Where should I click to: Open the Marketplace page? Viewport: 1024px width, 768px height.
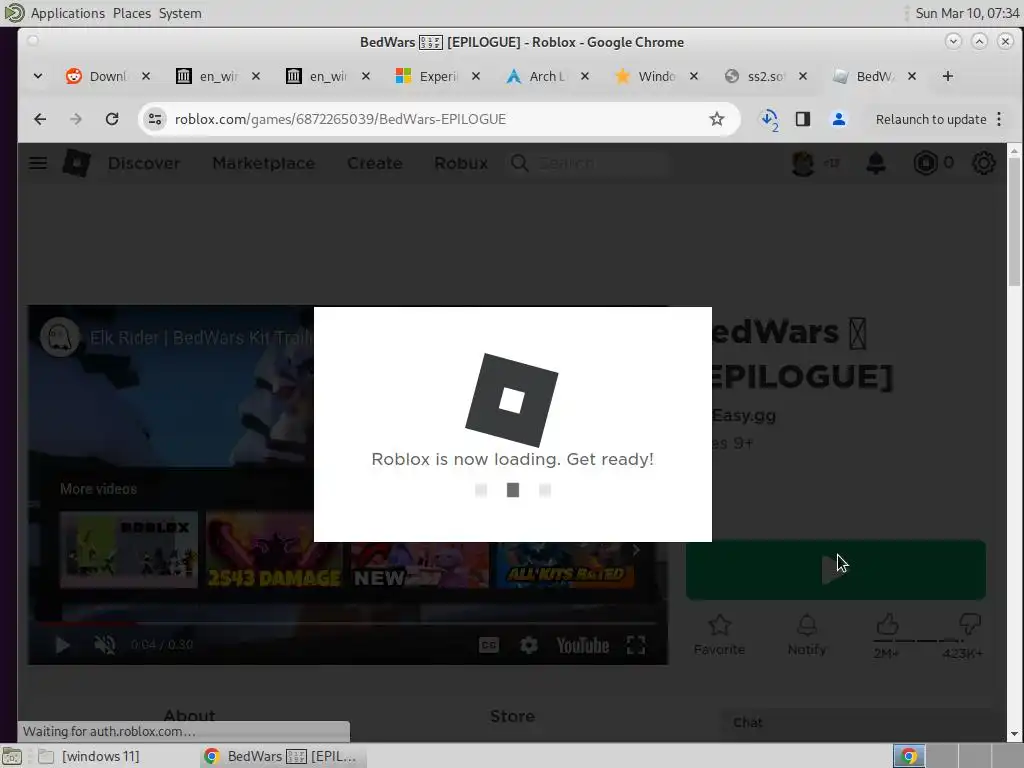click(264, 163)
